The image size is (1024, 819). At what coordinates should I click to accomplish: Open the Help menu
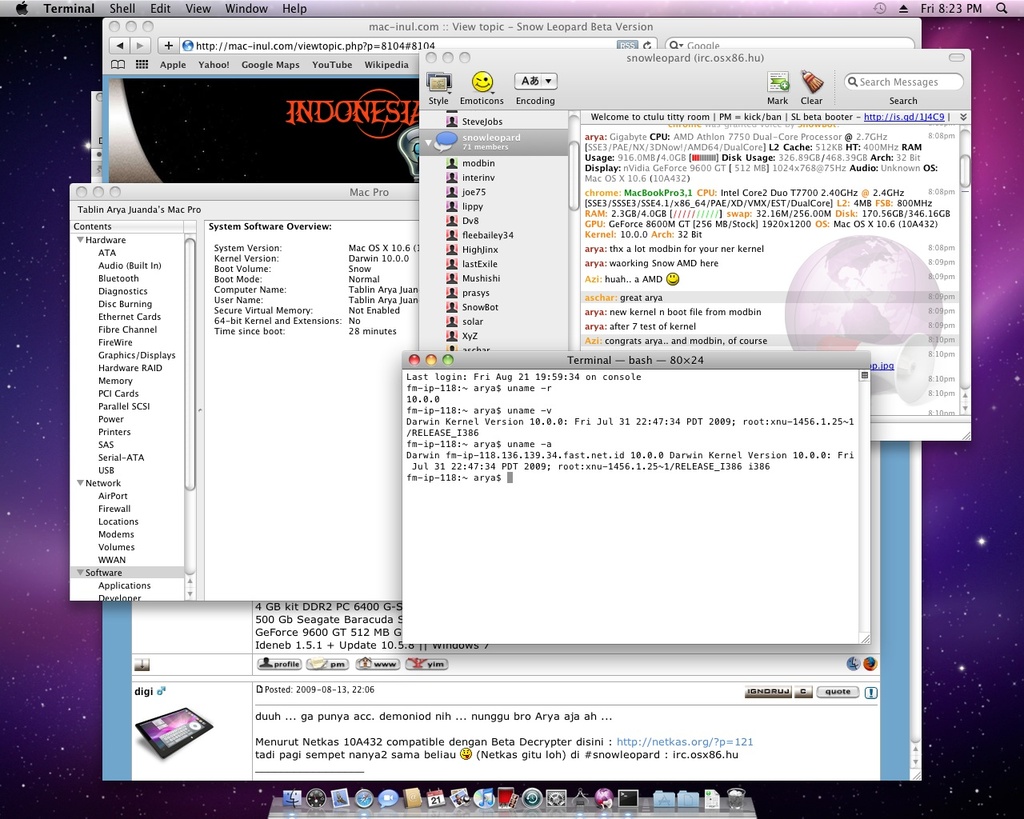pyautogui.click(x=295, y=8)
